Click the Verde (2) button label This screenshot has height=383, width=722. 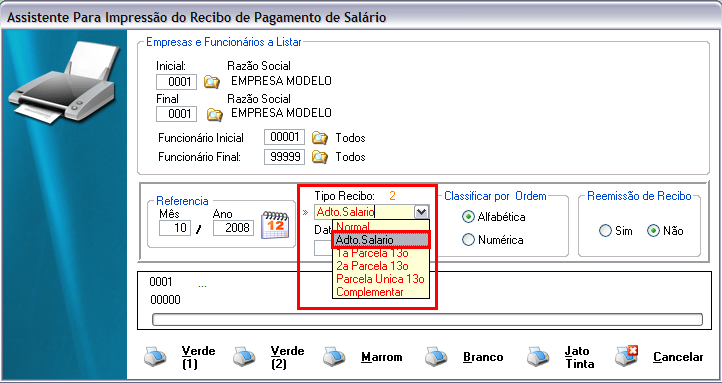[287, 357]
